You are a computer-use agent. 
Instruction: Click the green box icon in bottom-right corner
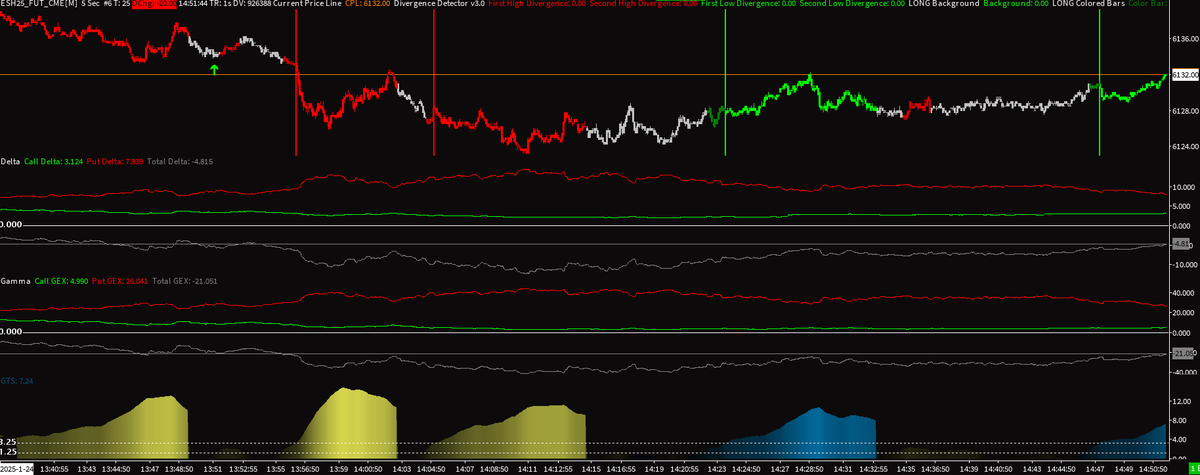pos(1192,468)
